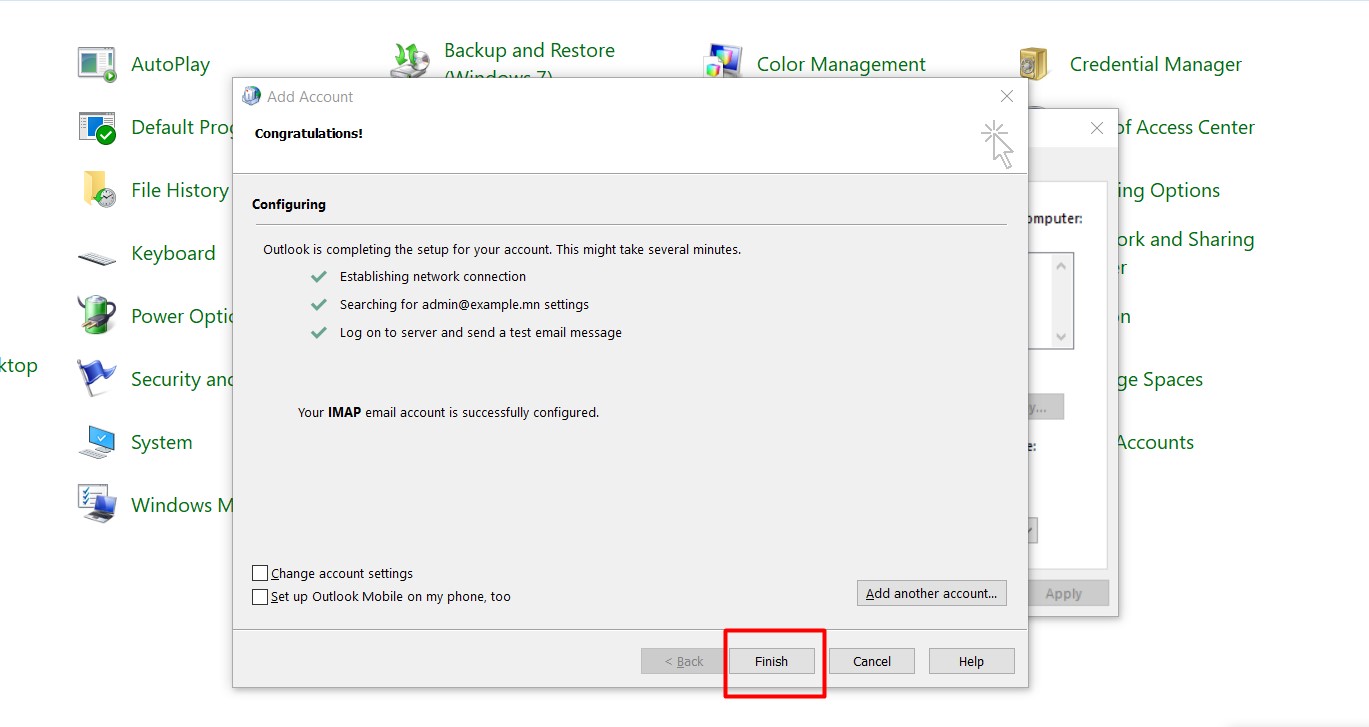Open the Windows Mobility Center icon
The height and width of the screenshot is (727, 1369).
coord(97,505)
